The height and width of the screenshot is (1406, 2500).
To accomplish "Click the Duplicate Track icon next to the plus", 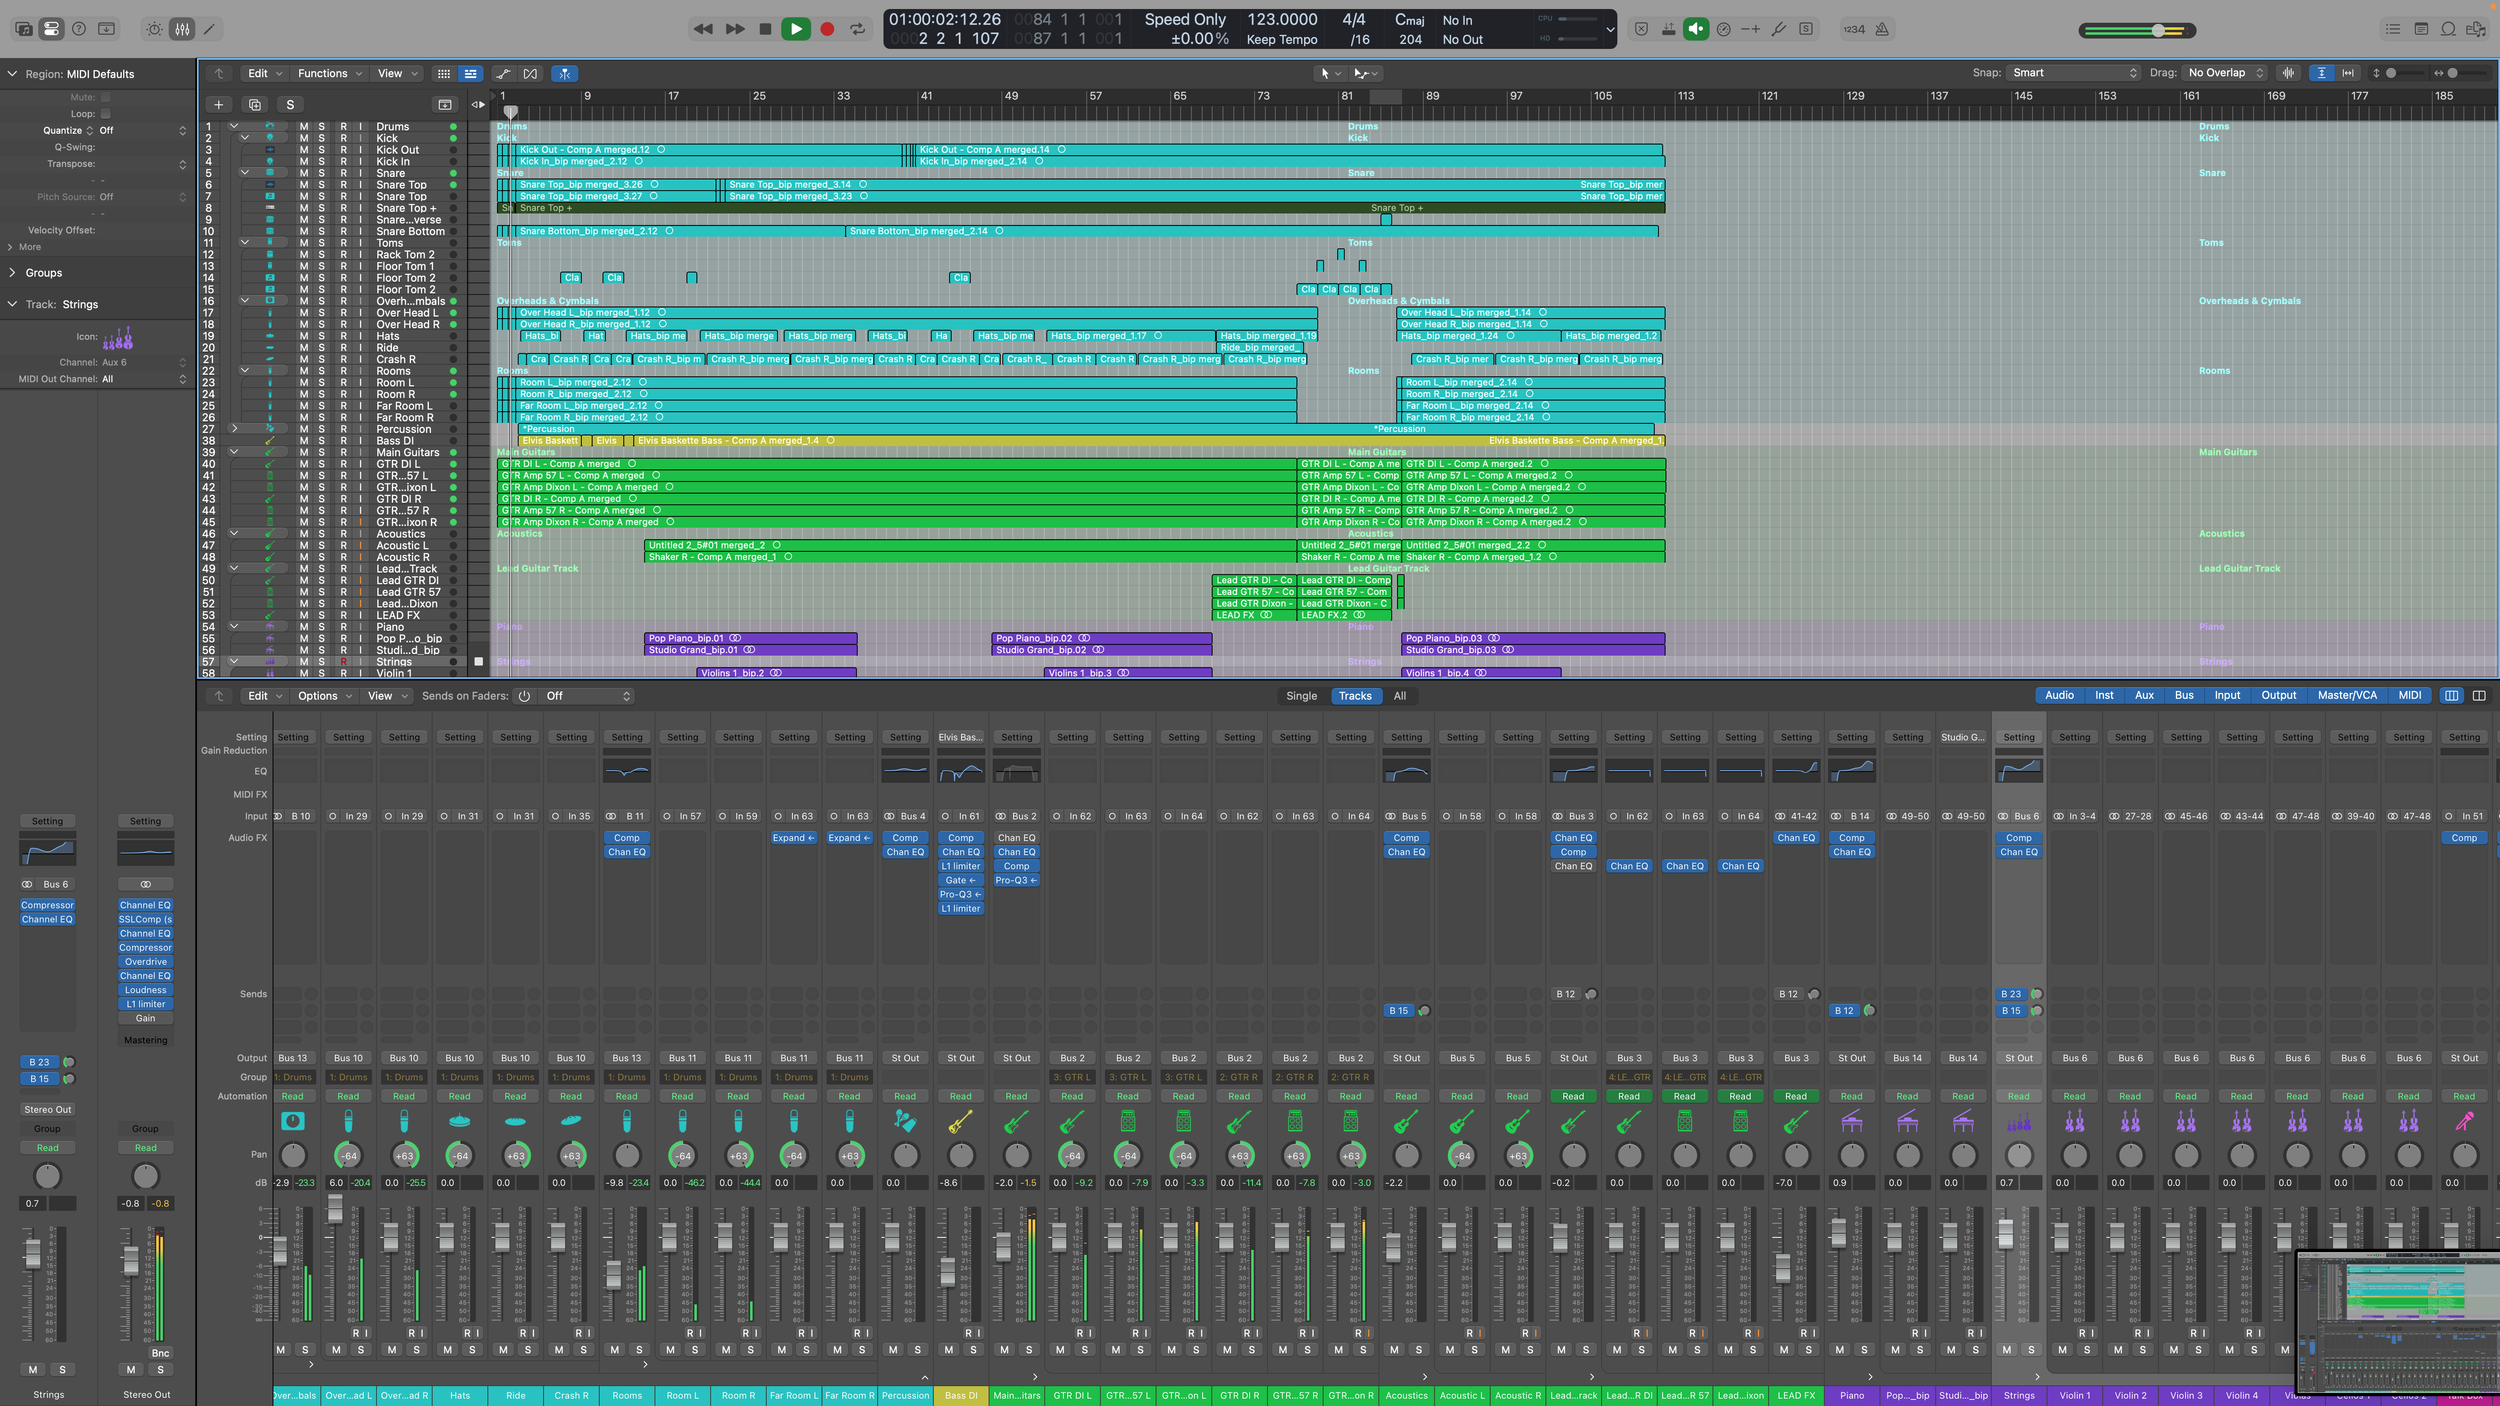I will [x=254, y=104].
